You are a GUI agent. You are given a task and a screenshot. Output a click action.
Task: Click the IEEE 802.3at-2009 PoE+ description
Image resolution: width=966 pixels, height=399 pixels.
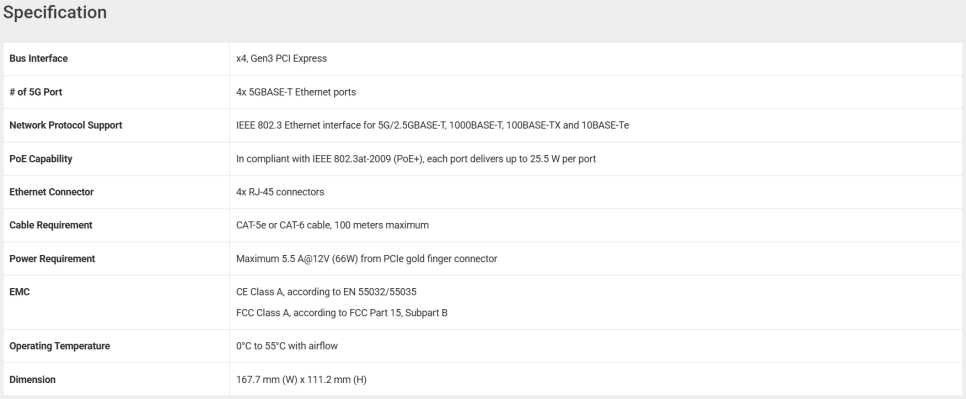coord(416,158)
